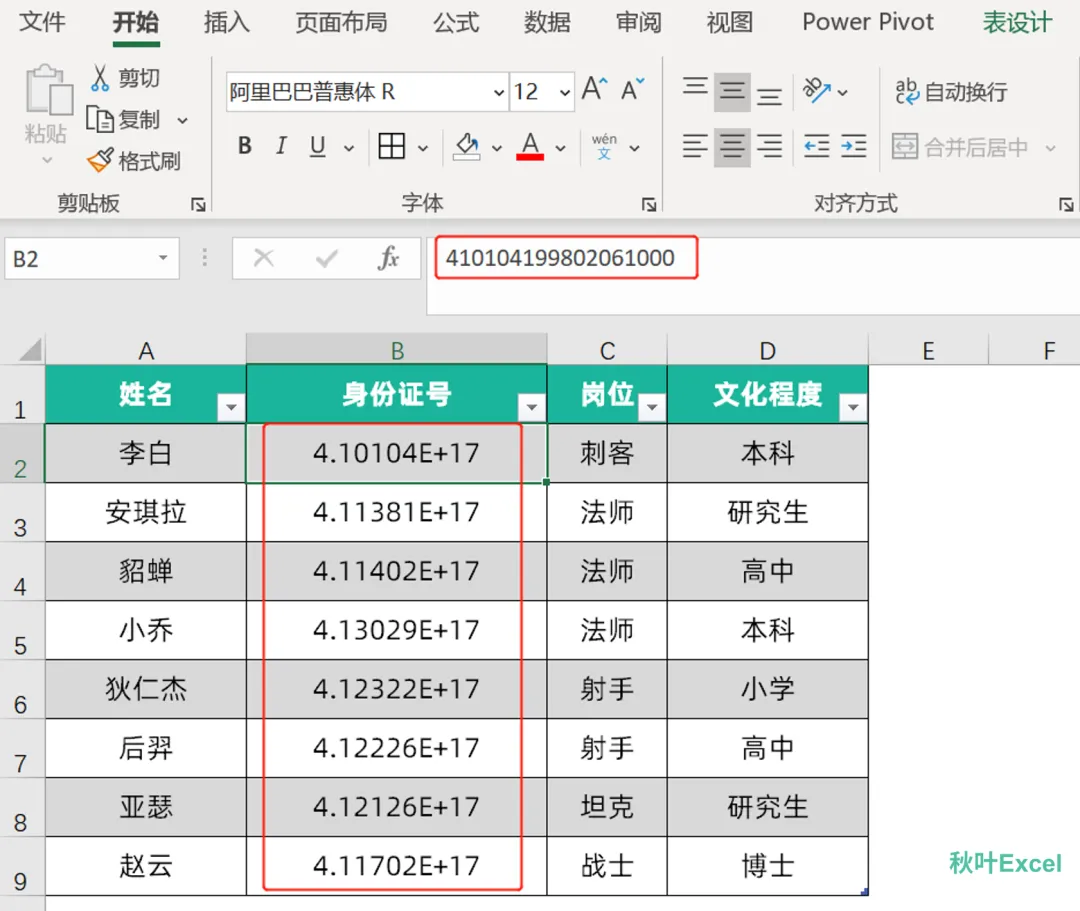
Task: Toggle horizontal center alignment
Action: [732, 147]
